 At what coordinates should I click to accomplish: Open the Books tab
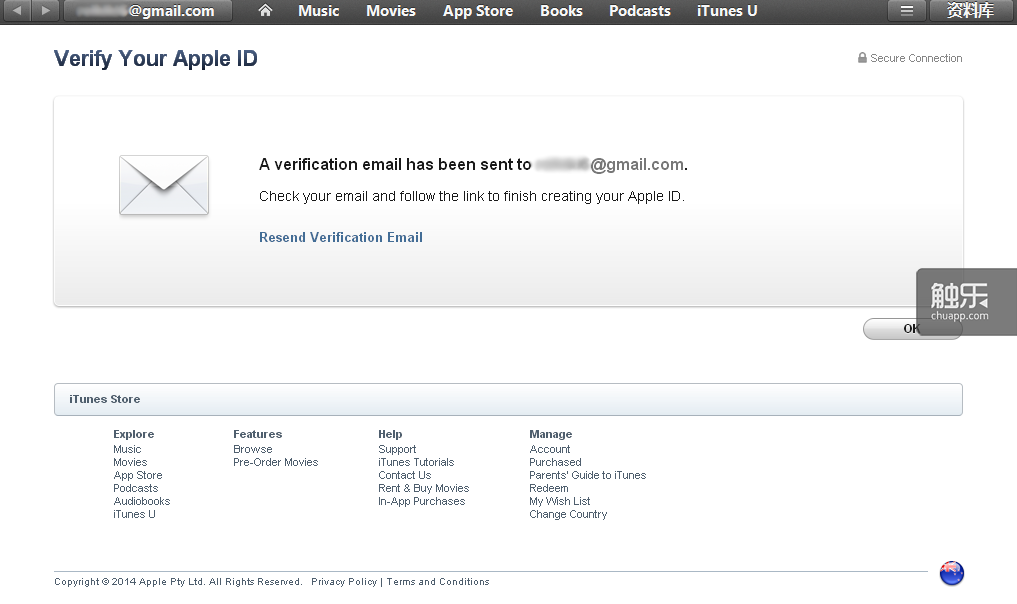(561, 11)
